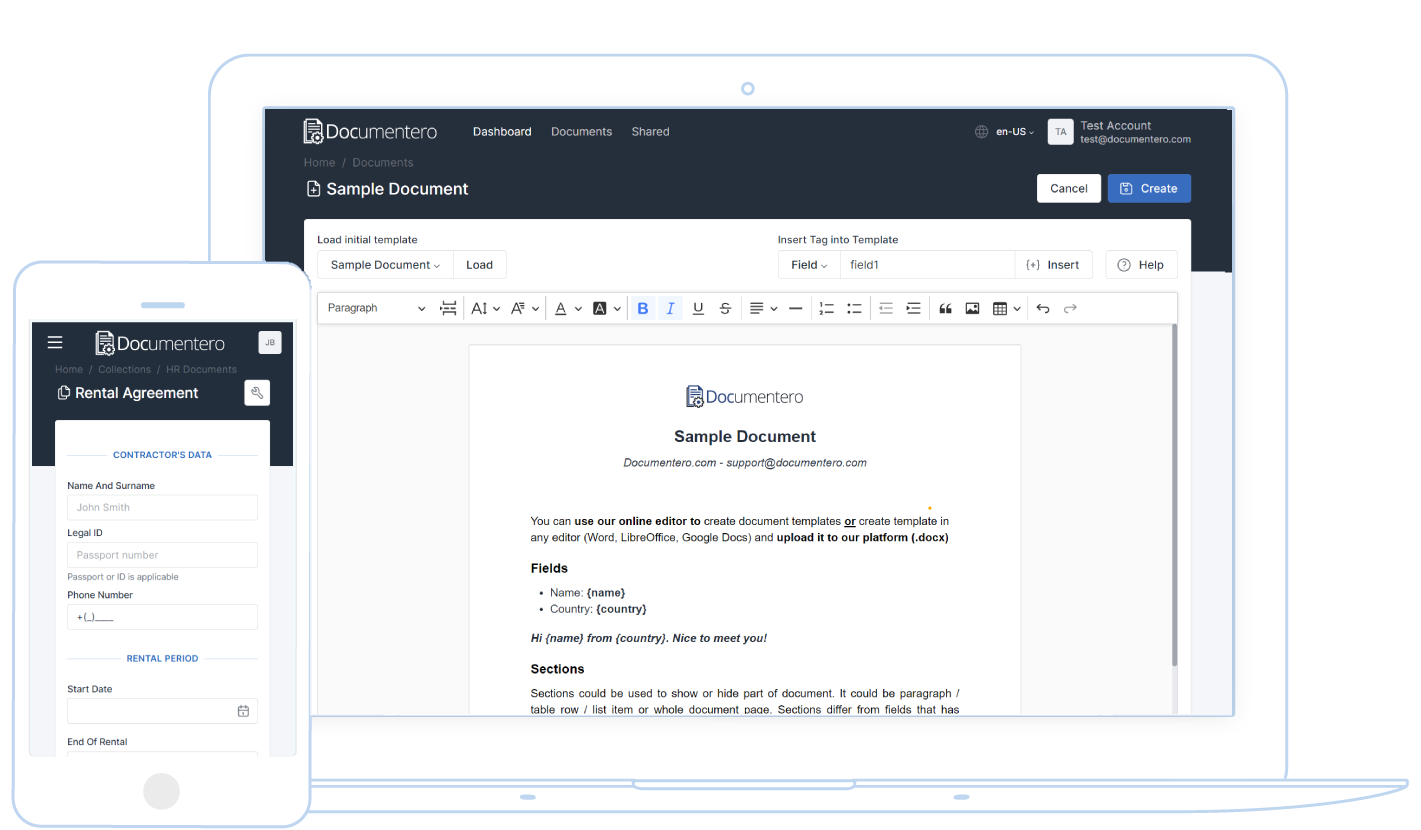Open the Paragraph heading dropdown
The height and width of the screenshot is (830, 1421).
tap(376, 309)
